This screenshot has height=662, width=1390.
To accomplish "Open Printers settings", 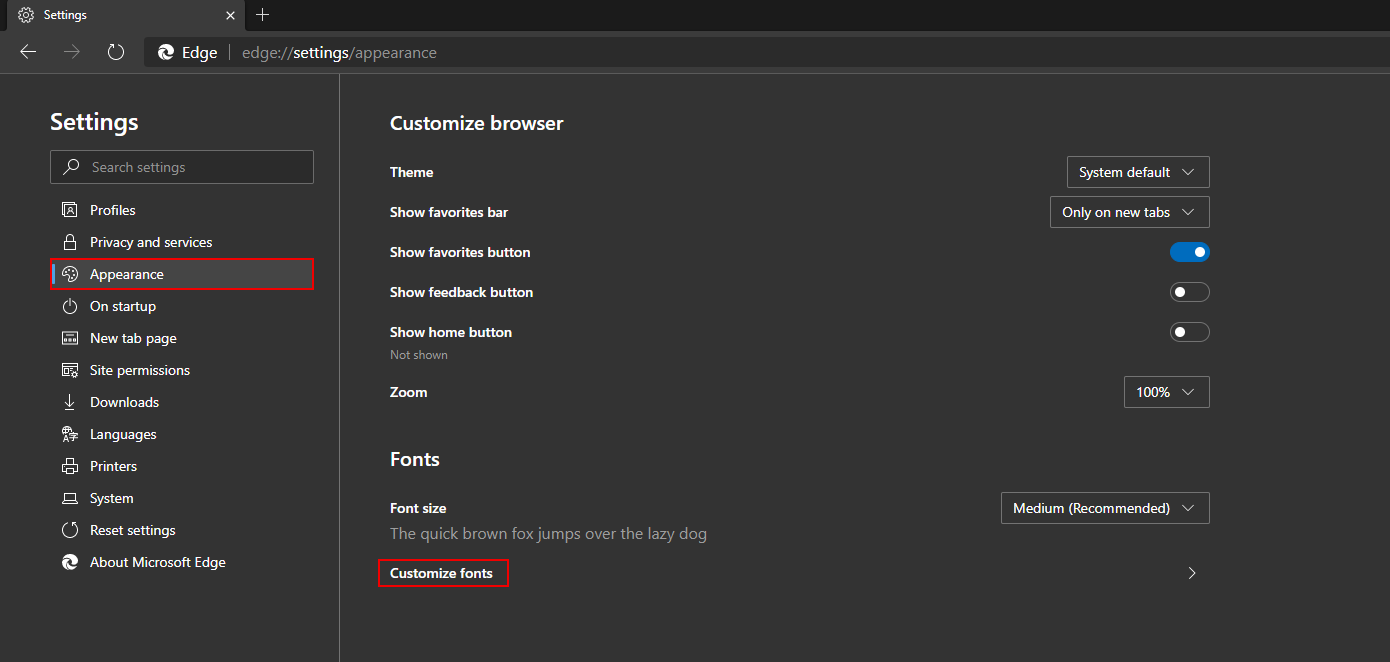I will 182,466.
